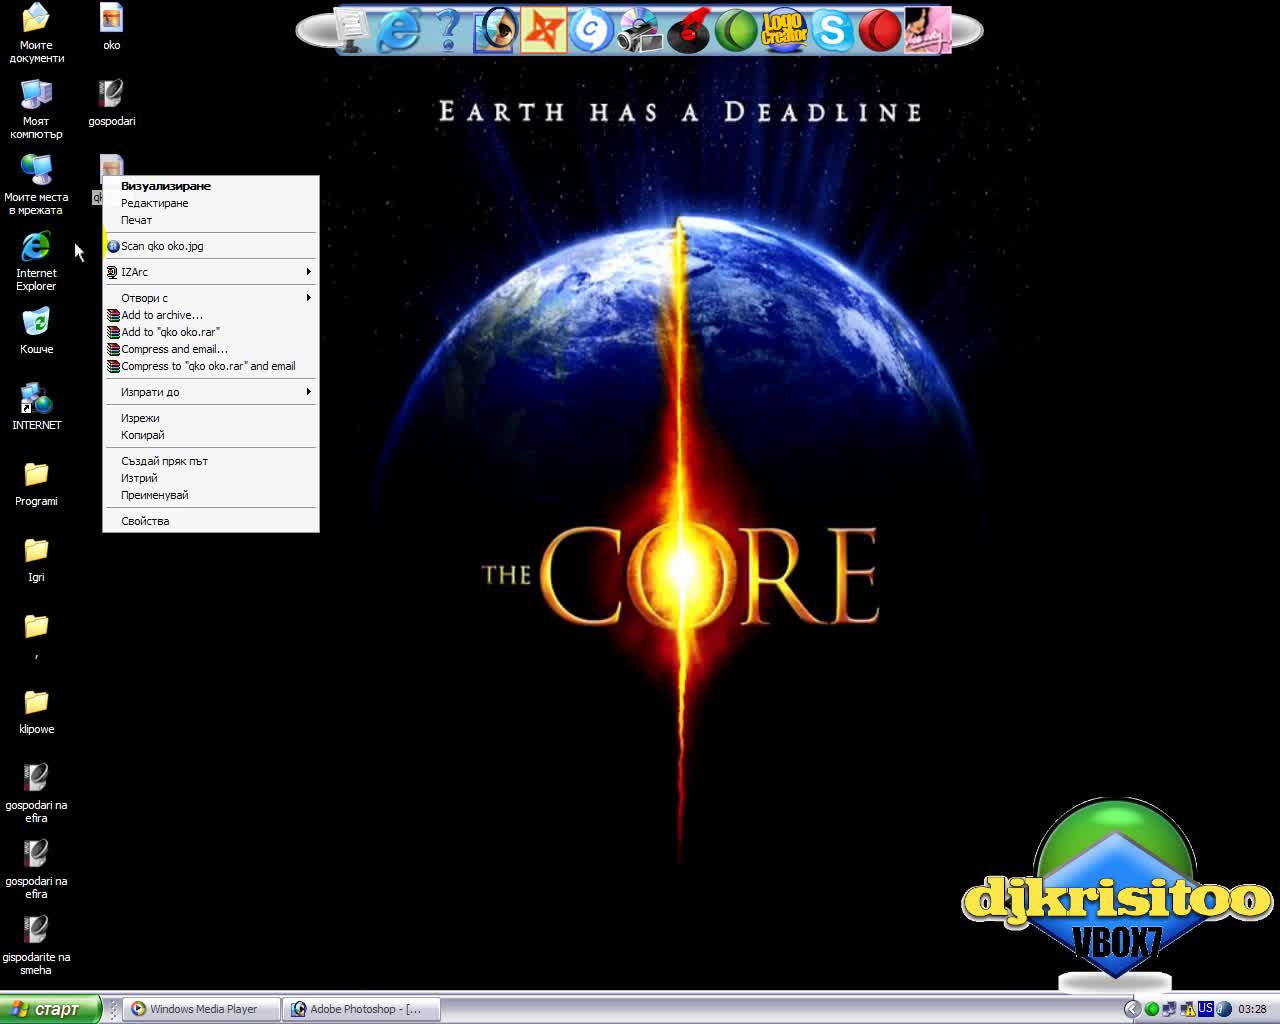Expand the IZArc submenu
The width and height of the screenshot is (1280, 1024).
[x=211, y=272]
